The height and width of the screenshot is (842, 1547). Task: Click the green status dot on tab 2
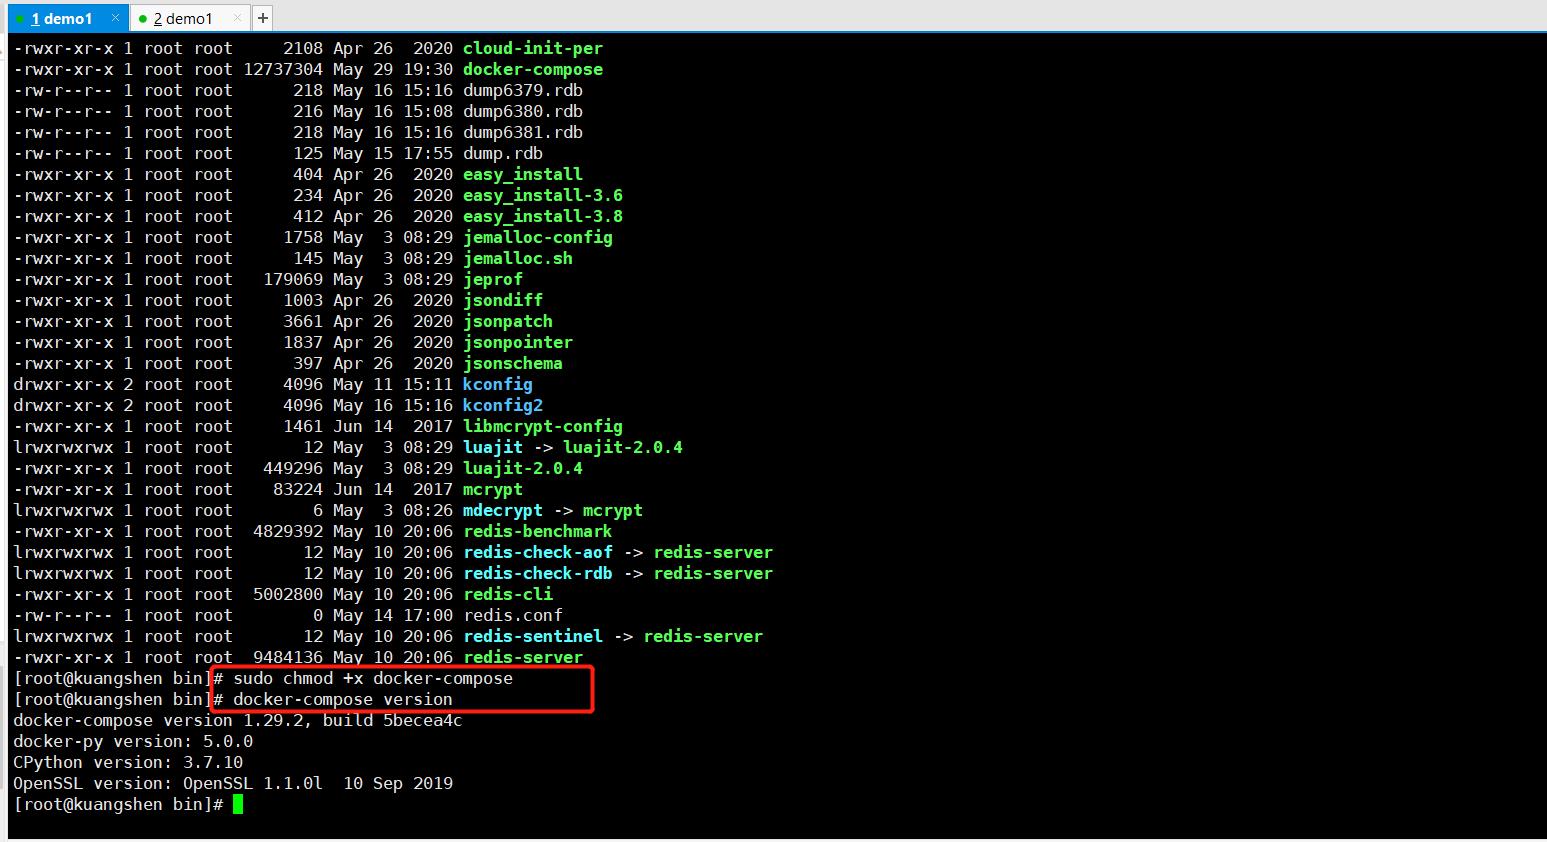(142, 19)
